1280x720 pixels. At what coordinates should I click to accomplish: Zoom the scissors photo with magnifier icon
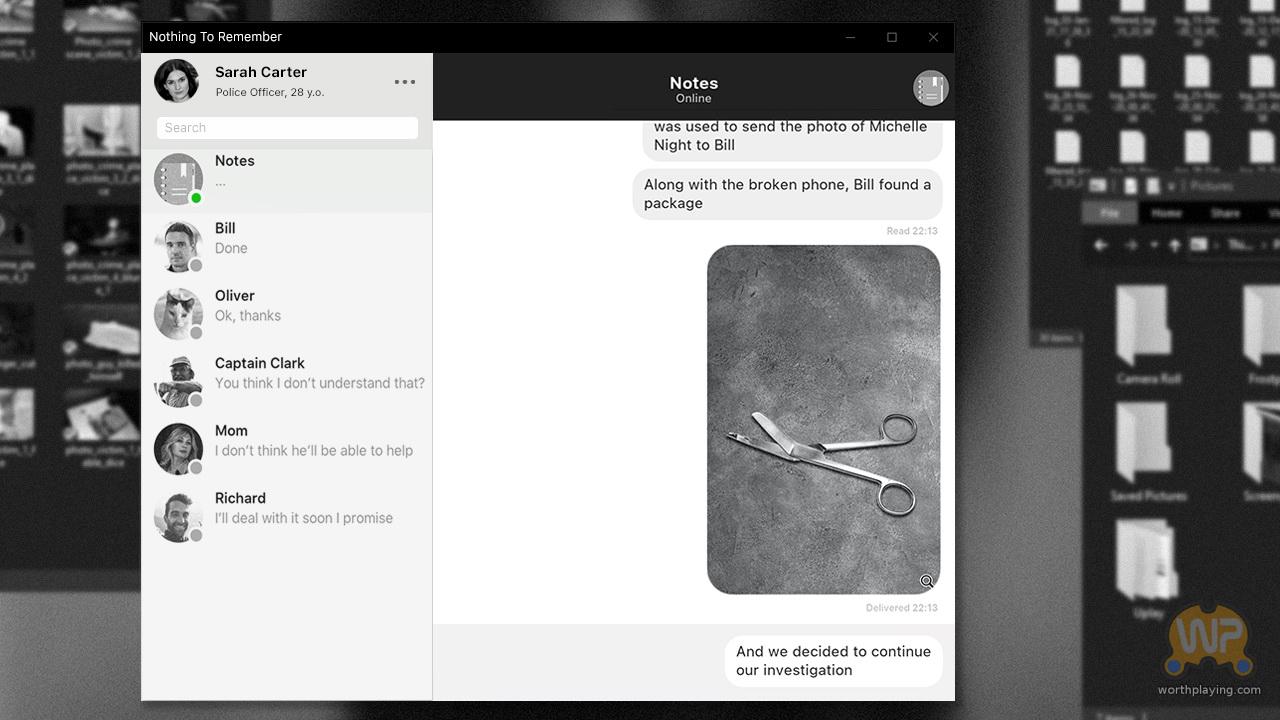coord(927,581)
